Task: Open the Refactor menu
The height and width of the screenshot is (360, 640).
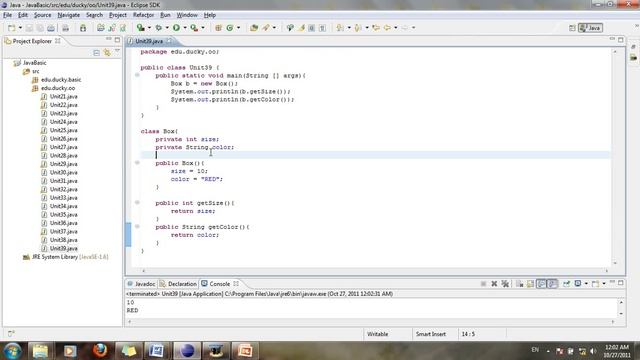Action: coord(143,15)
